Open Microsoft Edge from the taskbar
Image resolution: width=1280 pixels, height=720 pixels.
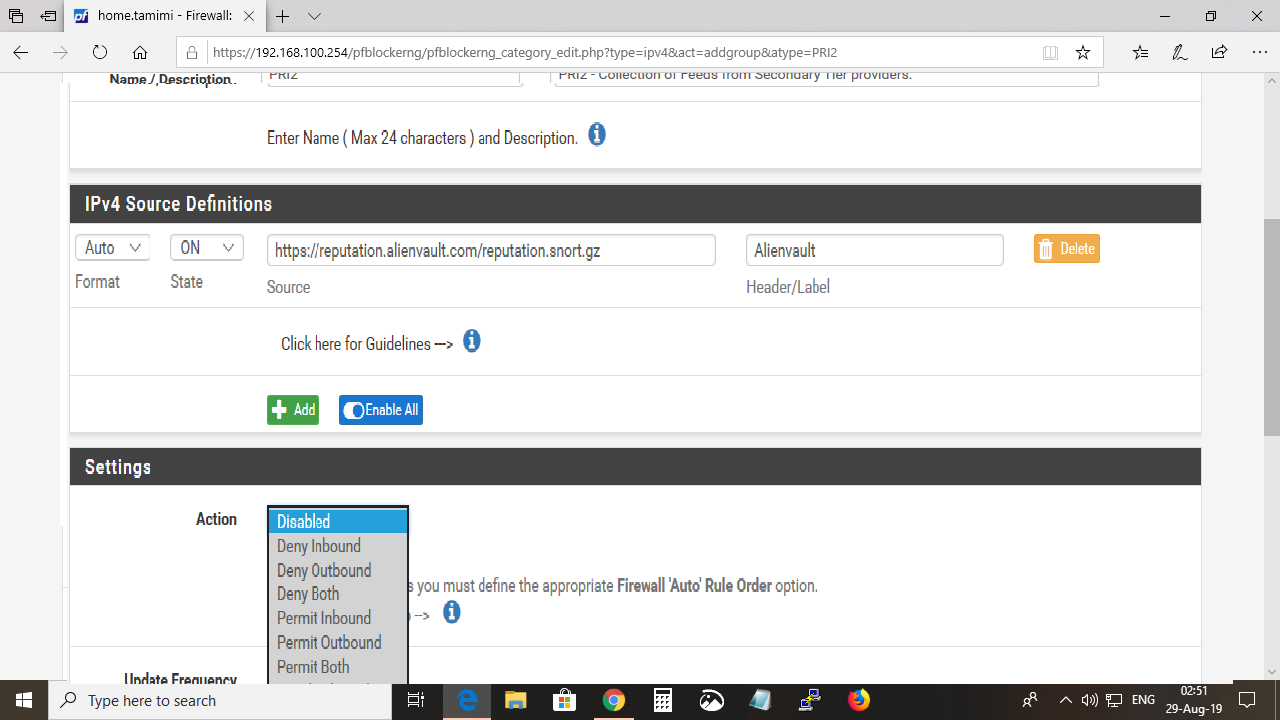pos(467,700)
